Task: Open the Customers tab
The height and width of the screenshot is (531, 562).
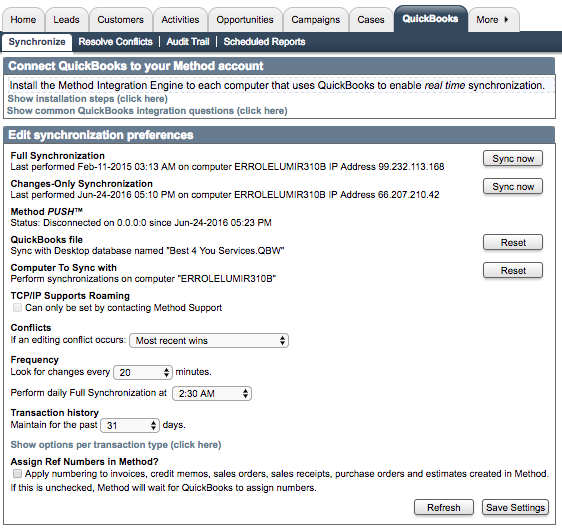Action: pyautogui.click(x=120, y=19)
